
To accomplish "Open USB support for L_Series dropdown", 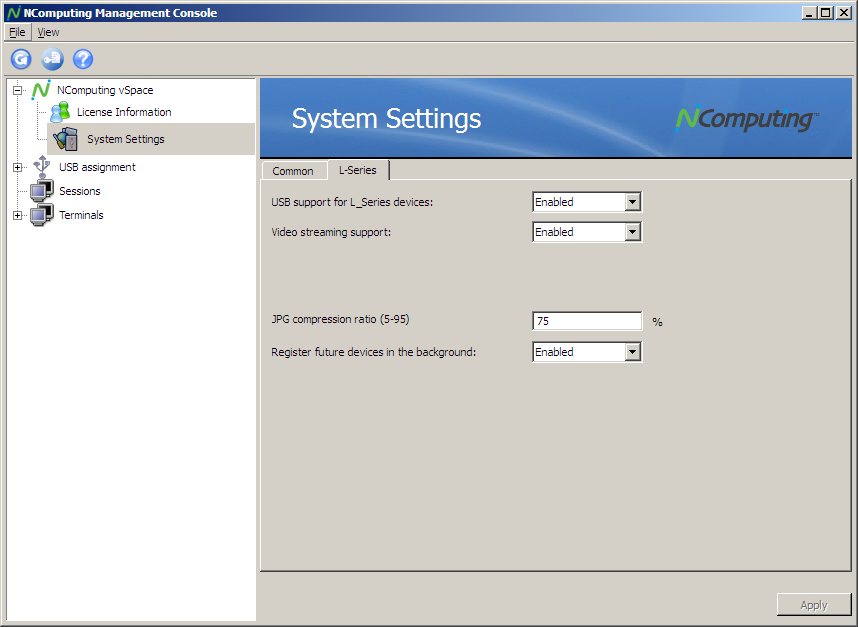I will (x=633, y=202).
